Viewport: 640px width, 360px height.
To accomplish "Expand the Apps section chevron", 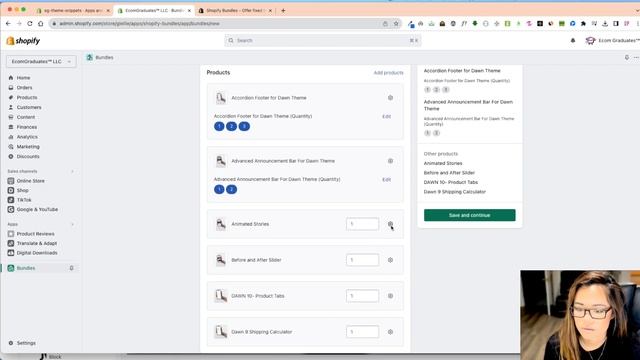I will pyautogui.click(x=73, y=224).
